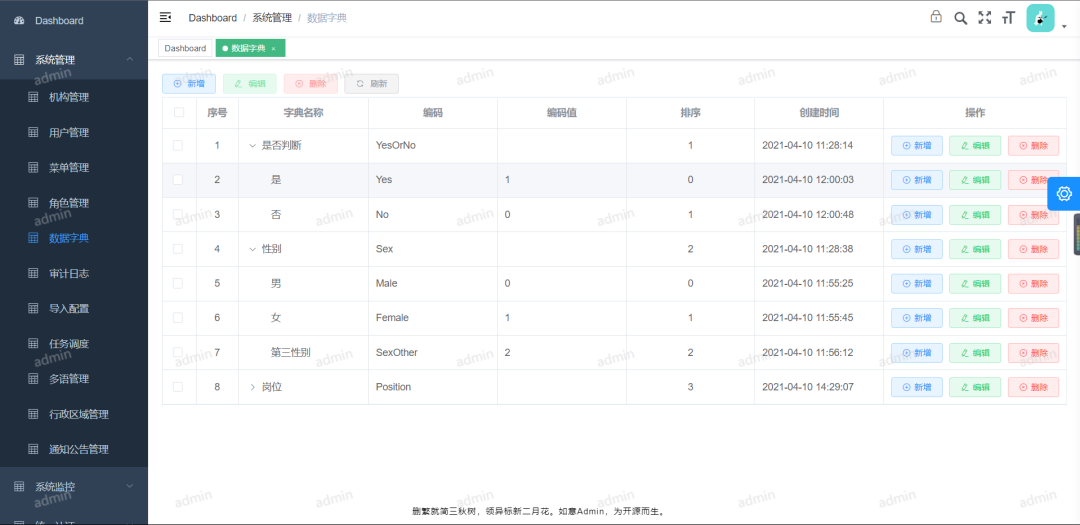Click the lock screen icon
The image size is (1080, 525).
[x=936, y=17]
